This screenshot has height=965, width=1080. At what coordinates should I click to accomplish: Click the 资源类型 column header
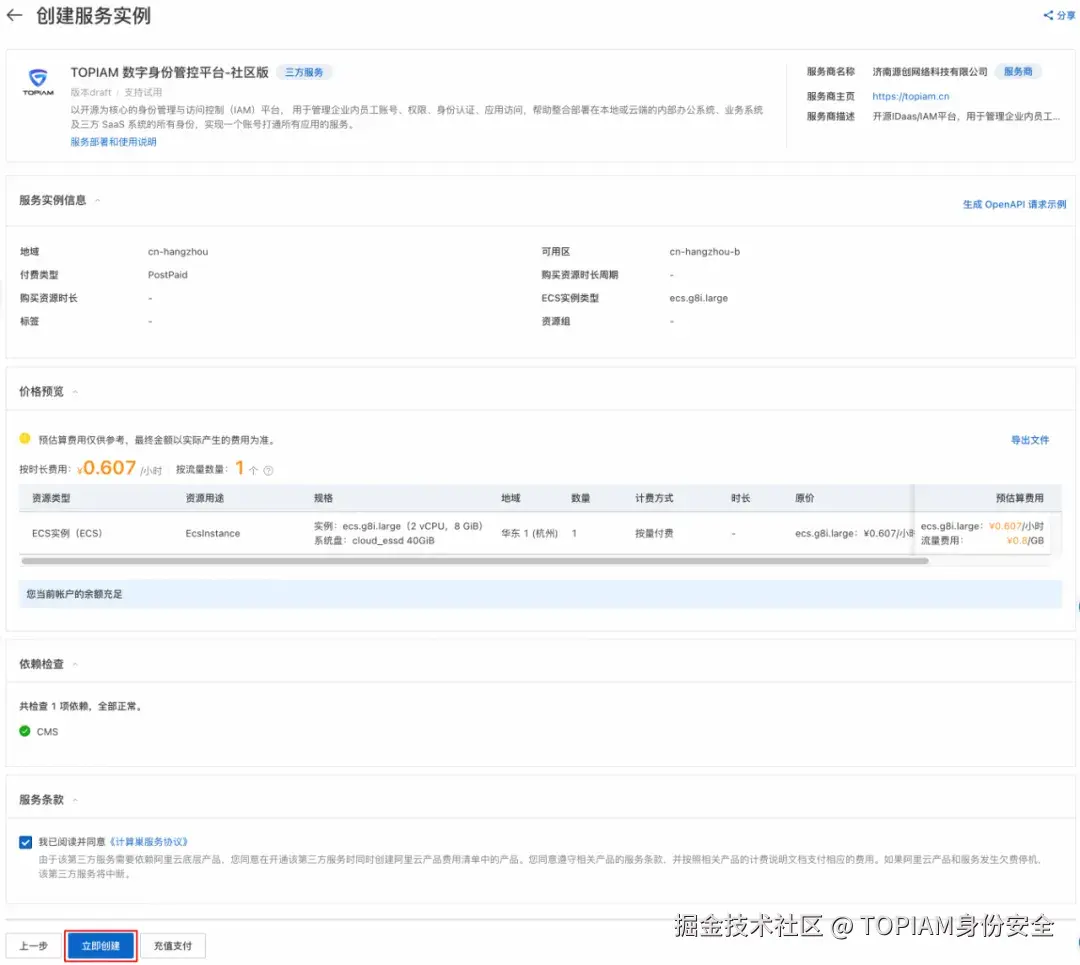[x=51, y=498]
